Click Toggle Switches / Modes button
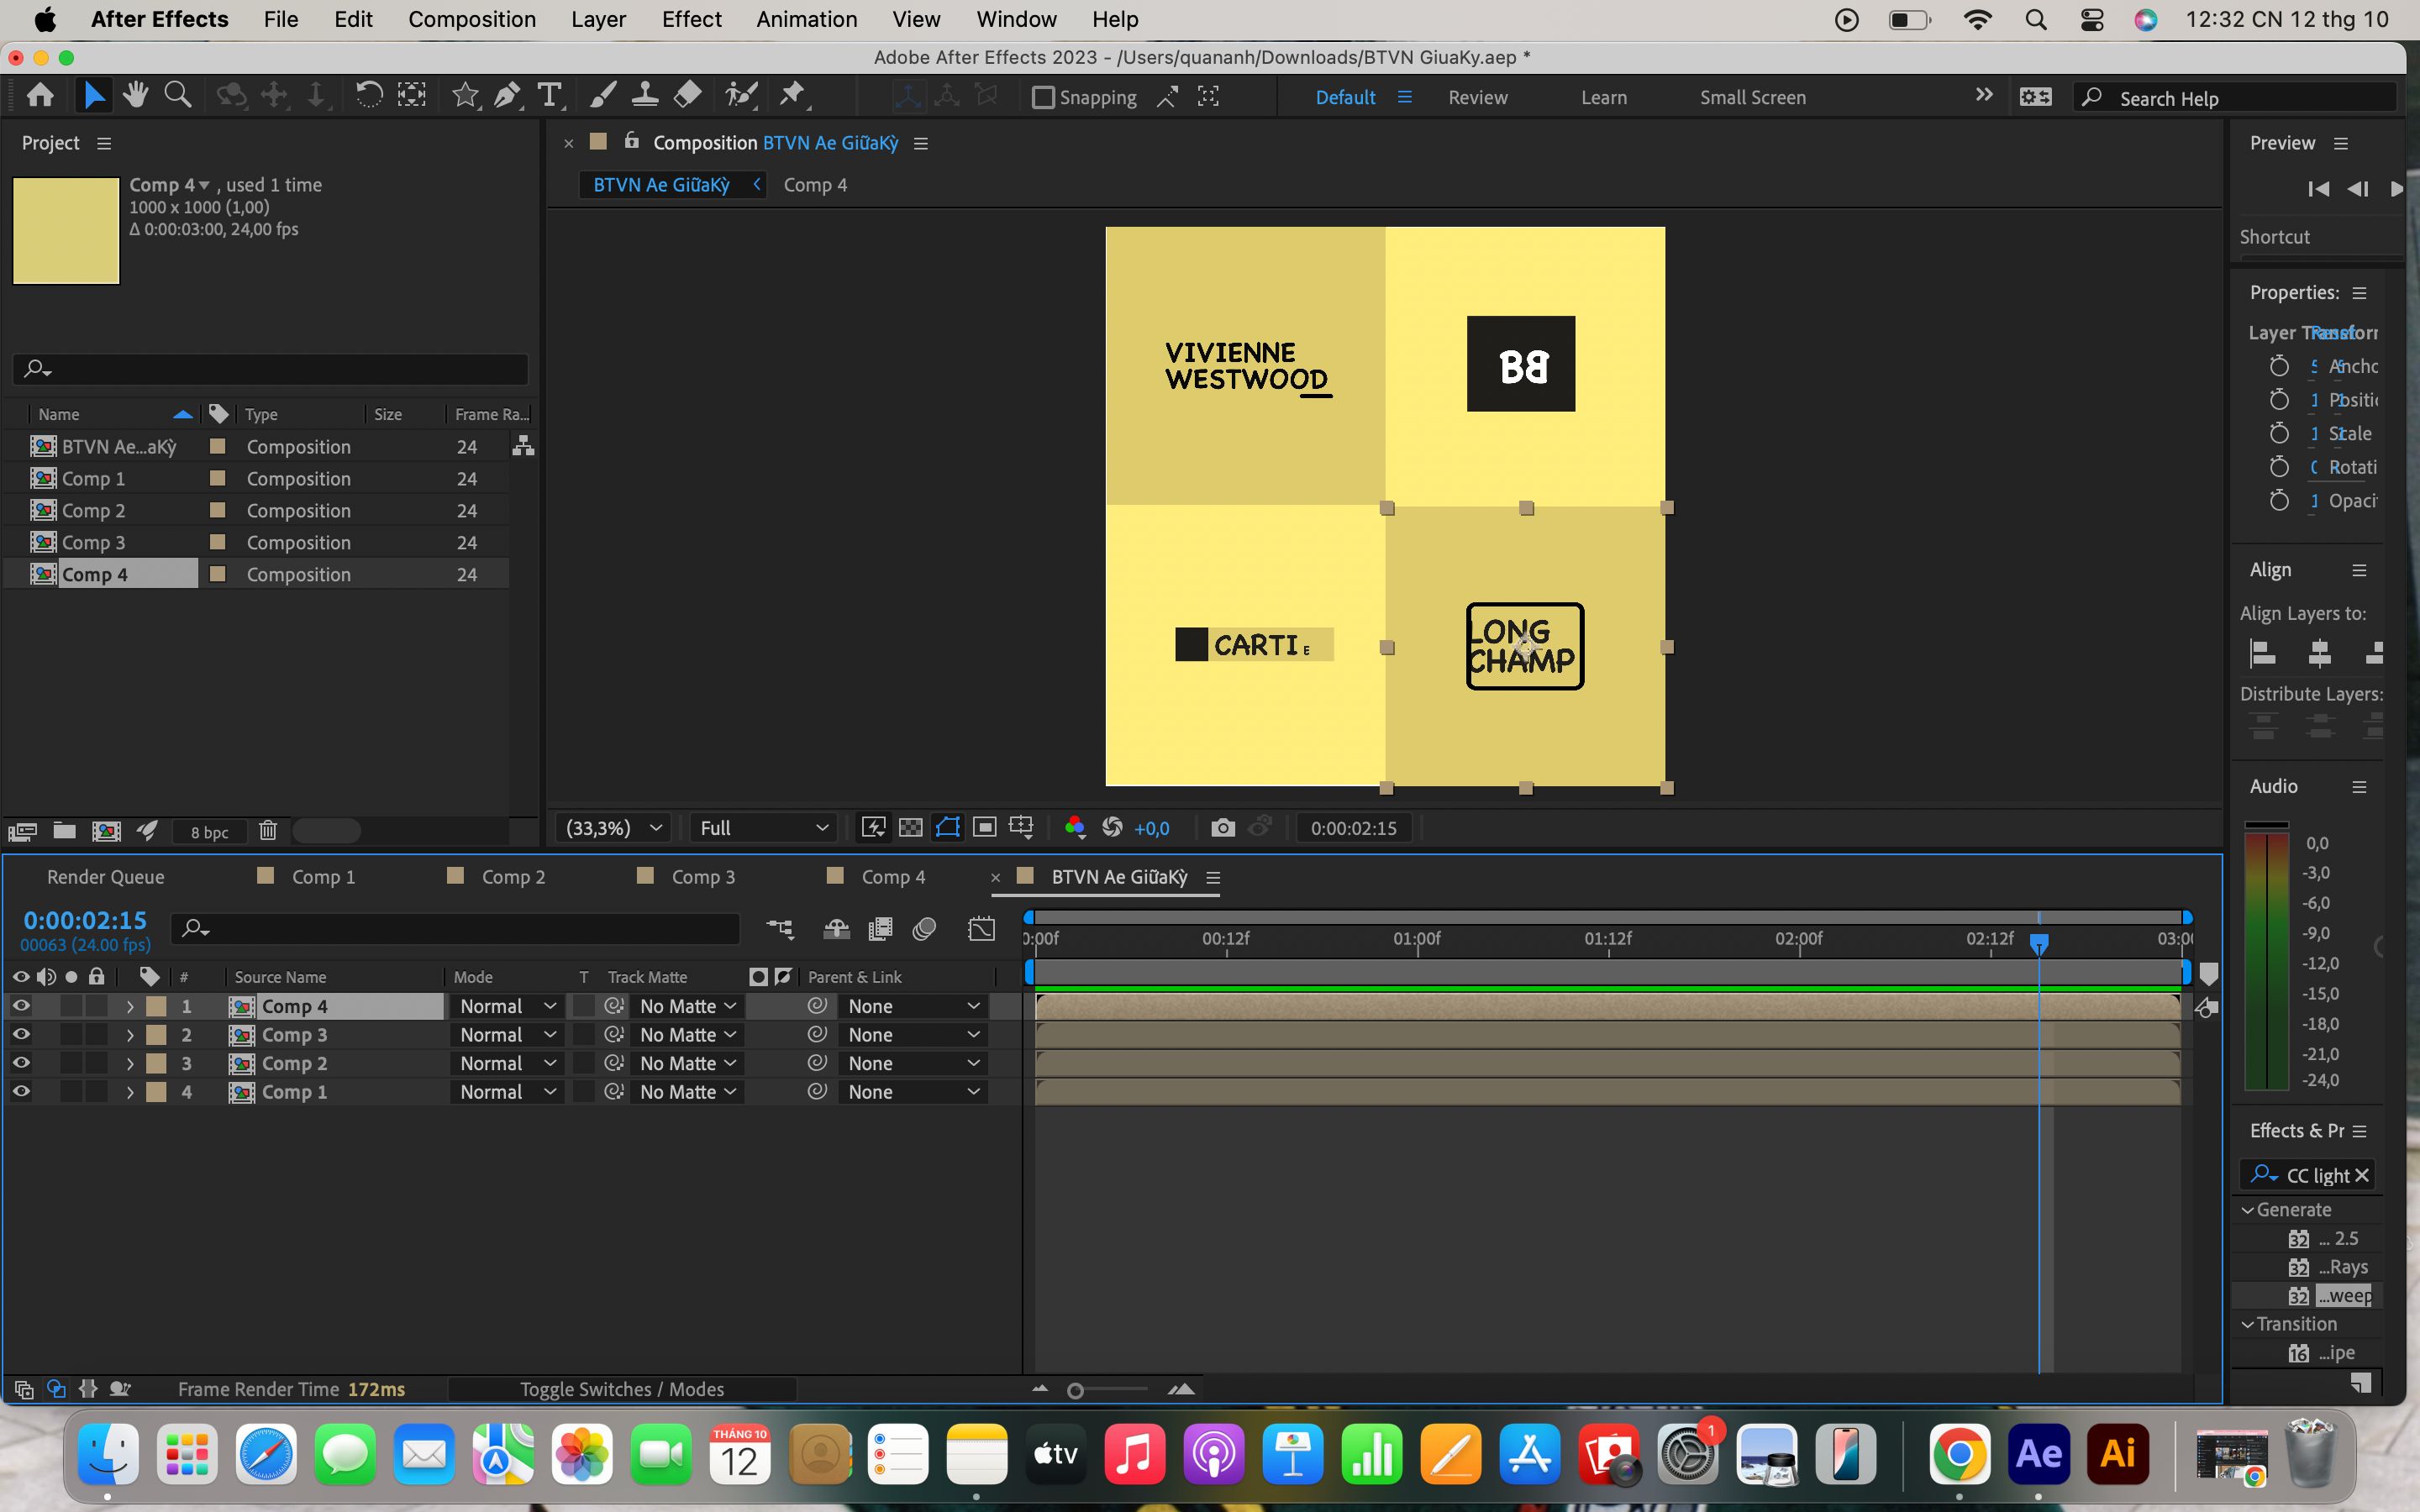Image resolution: width=2420 pixels, height=1512 pixels. point(621,1389)
